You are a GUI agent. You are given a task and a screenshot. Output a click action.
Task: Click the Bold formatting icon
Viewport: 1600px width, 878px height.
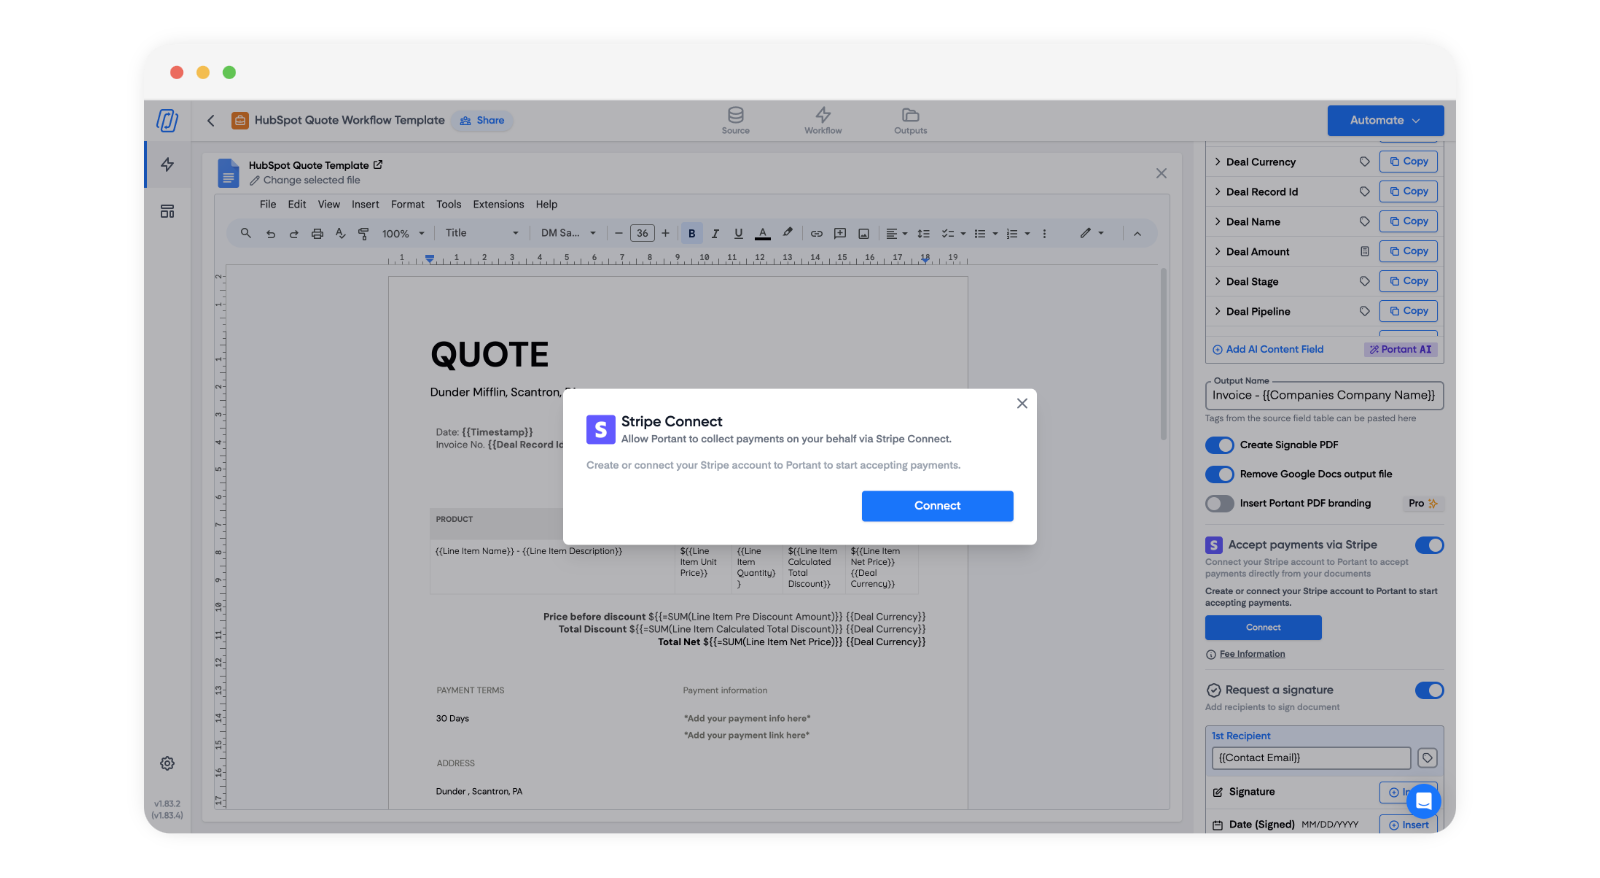[691, 234]
